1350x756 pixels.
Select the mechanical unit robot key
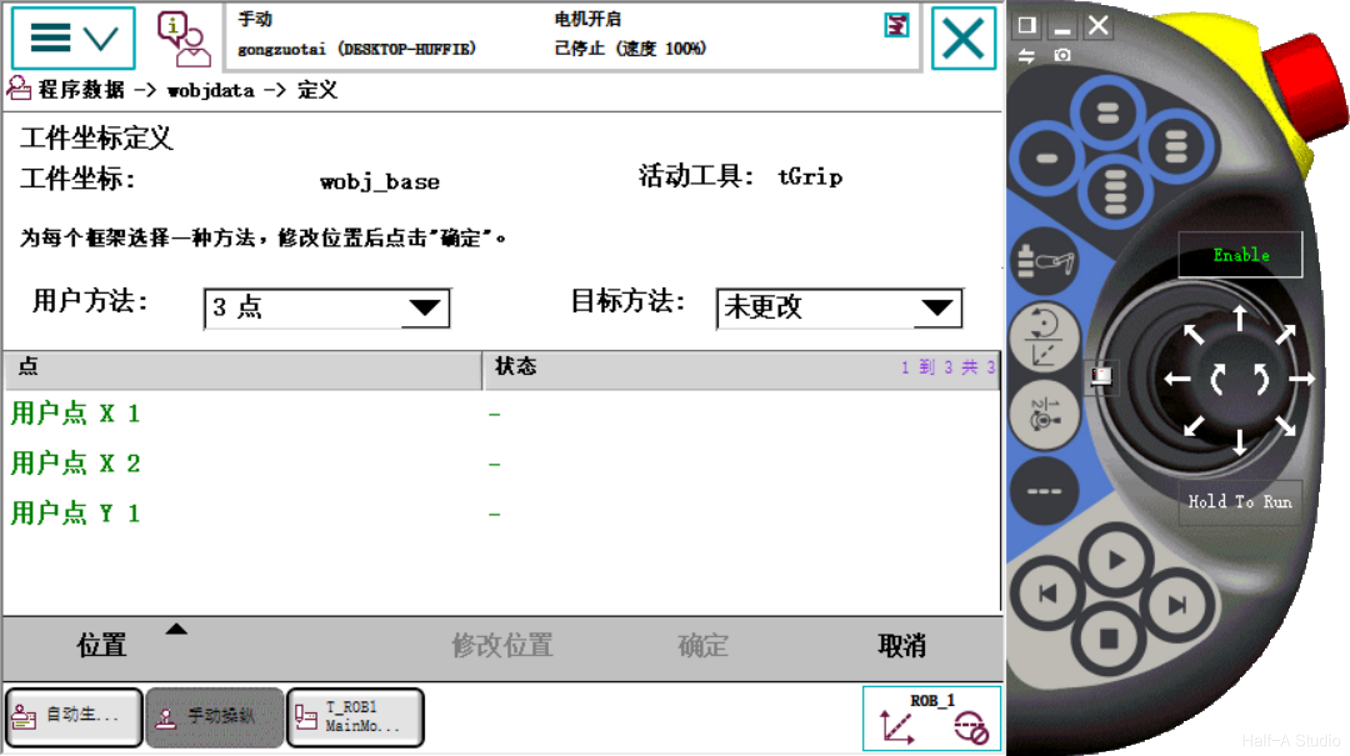[x=1047, y=263]
